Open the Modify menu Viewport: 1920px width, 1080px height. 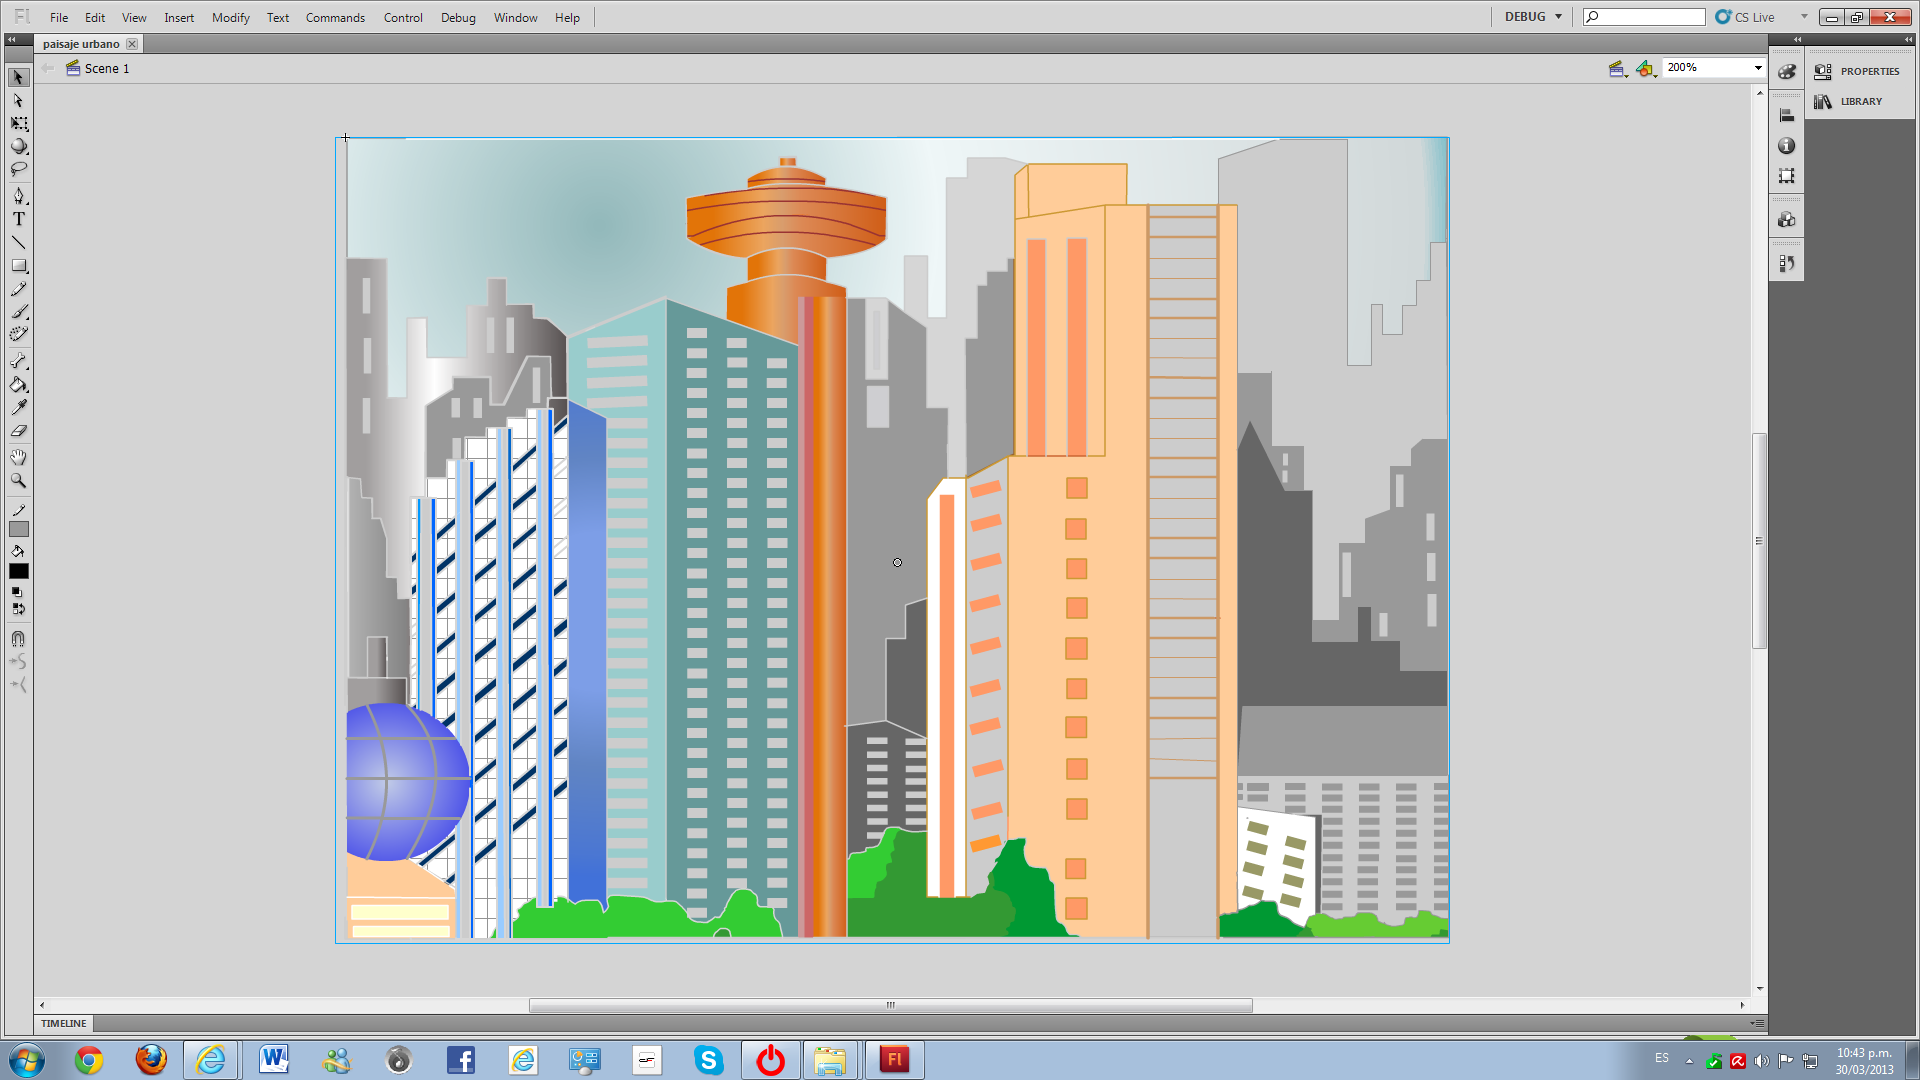click(230, 17)
